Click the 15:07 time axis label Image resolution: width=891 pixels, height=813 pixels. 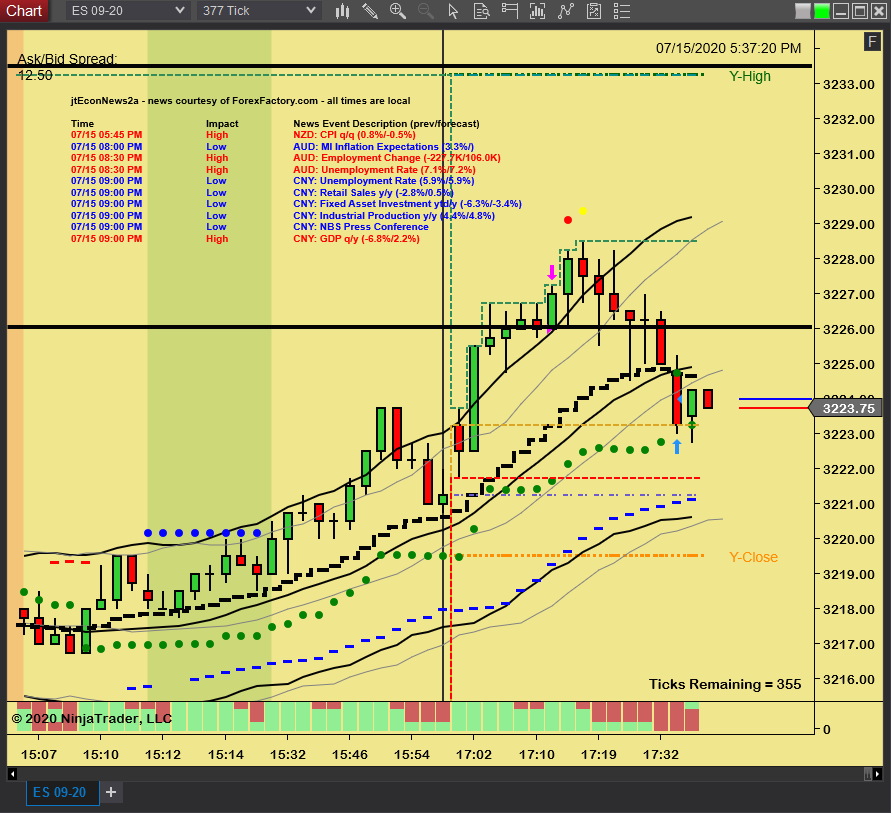[39, 755]
